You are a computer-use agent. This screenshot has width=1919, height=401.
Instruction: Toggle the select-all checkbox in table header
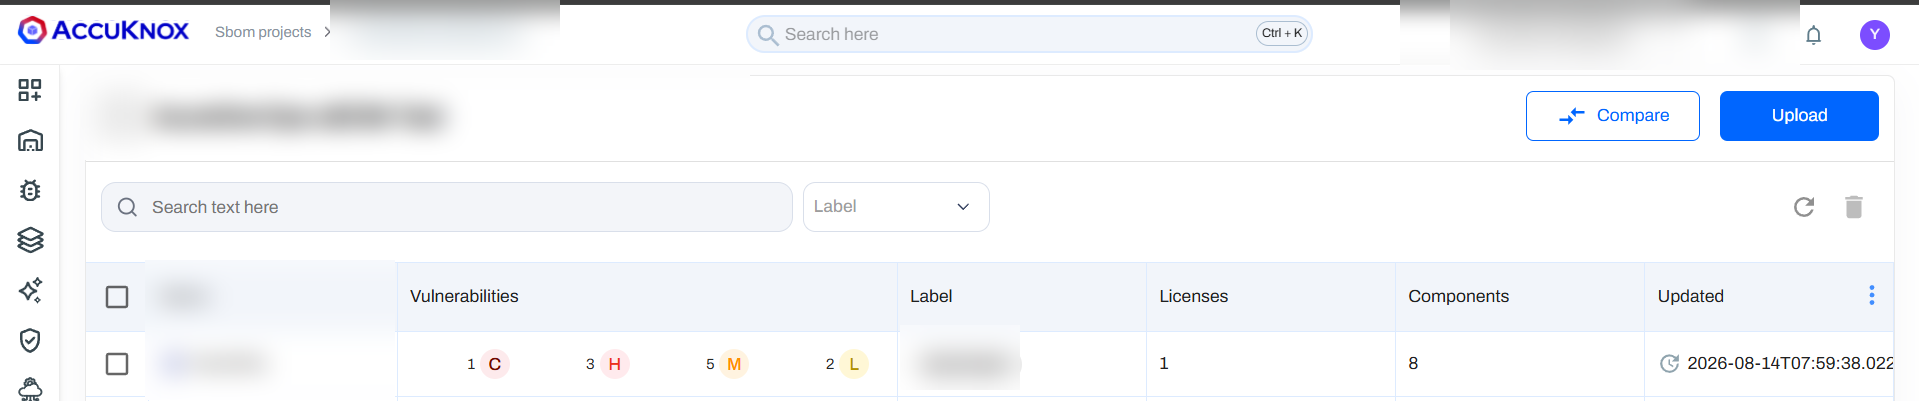tap(117, 297)
